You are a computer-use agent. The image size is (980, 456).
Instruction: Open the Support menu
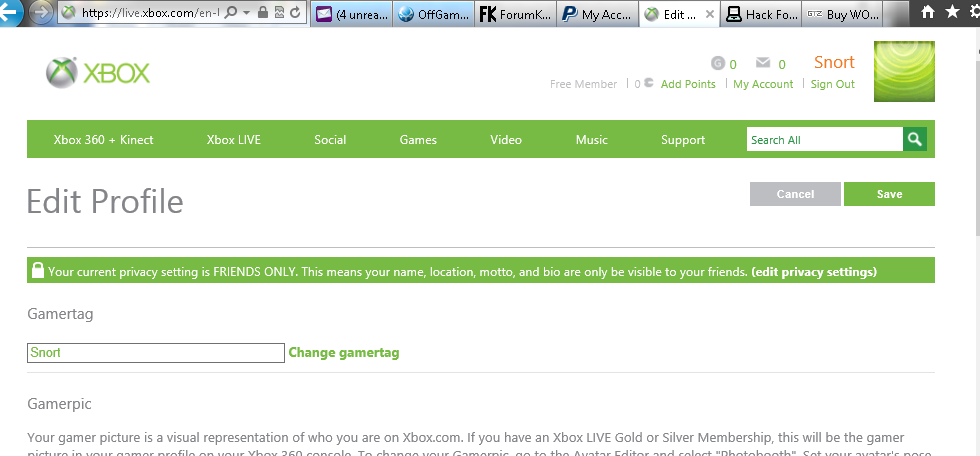[x=683, y=140]
